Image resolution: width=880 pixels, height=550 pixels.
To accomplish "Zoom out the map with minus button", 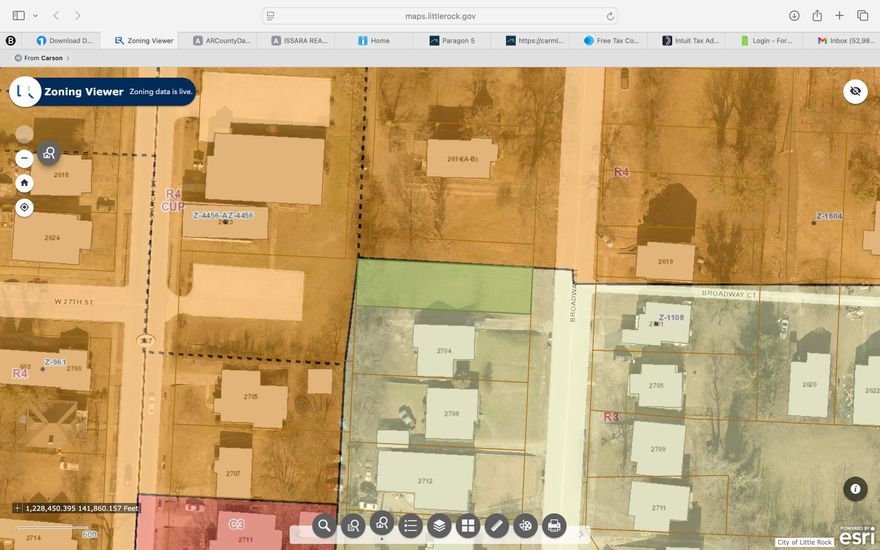I will click(x=25, y=158).
